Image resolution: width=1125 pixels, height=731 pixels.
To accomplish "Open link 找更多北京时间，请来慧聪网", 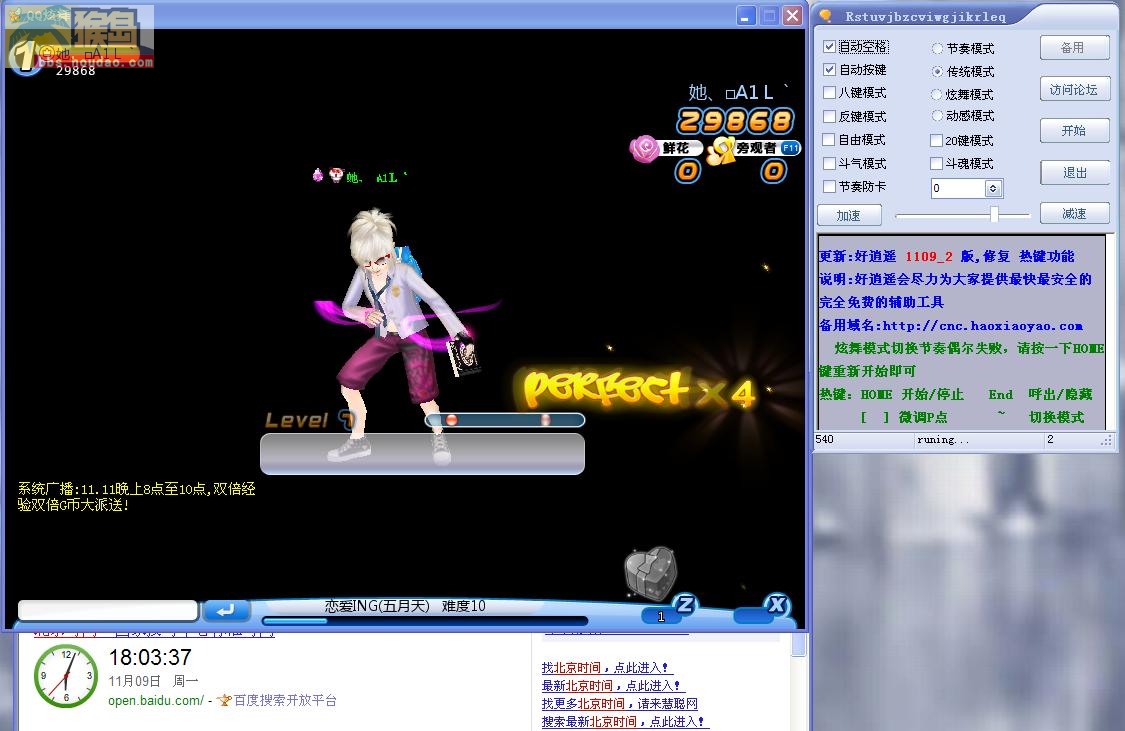I will 620,704.
